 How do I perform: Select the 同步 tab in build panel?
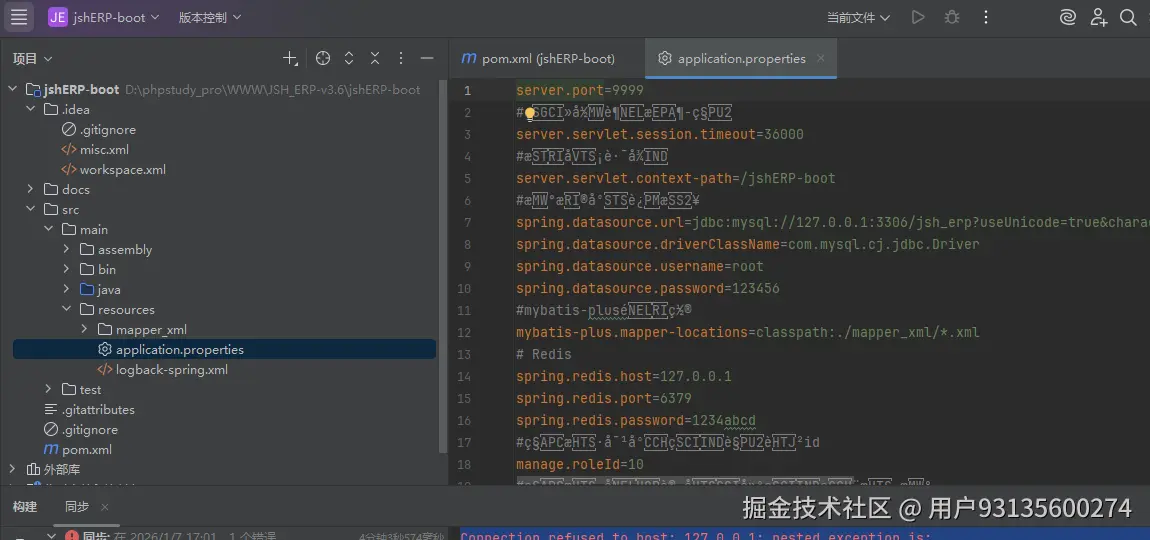pyautogui.click(x=76, y=506)
